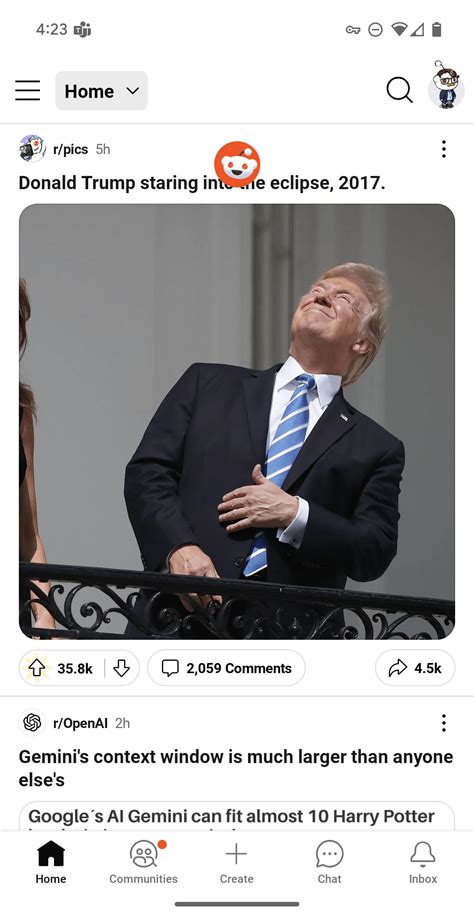Go to the Chat tab
Image resolution: width=474 pixels, height=918 pixels.
tap(329, 862)
